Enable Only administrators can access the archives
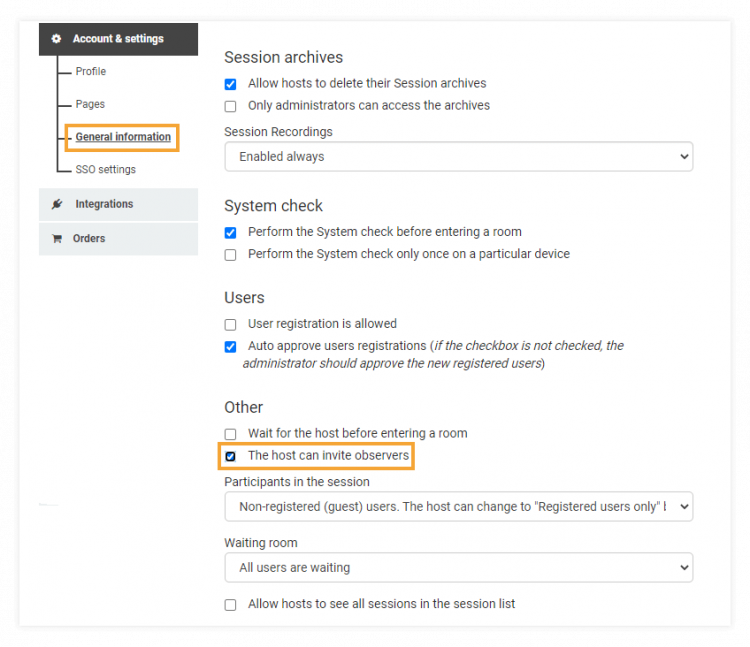 coord(231,106)
